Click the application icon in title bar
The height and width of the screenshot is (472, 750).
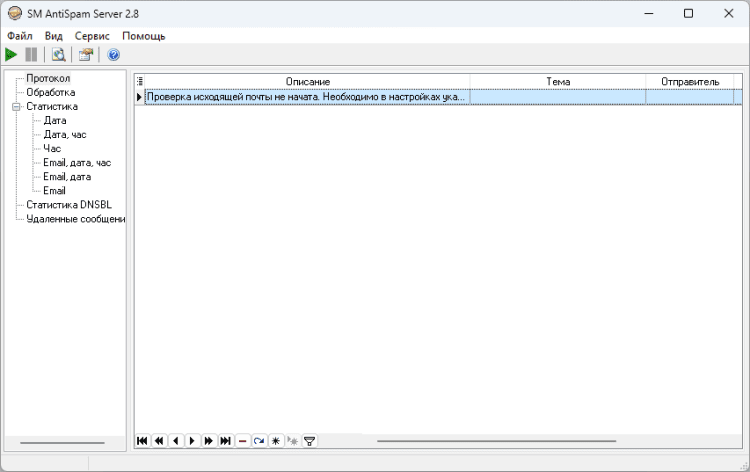tap(15, 13)
